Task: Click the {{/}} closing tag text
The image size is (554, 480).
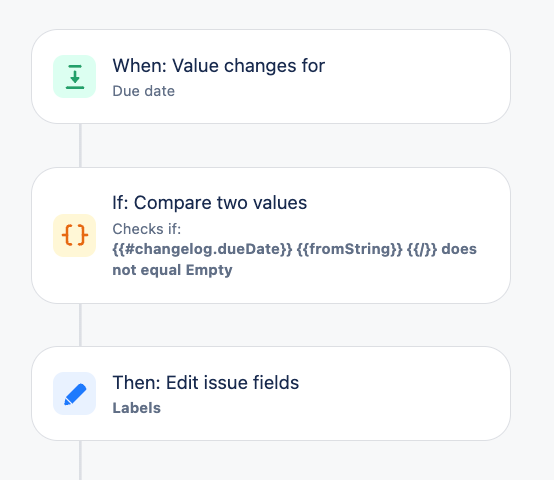Action: click(x=422, y=249)
